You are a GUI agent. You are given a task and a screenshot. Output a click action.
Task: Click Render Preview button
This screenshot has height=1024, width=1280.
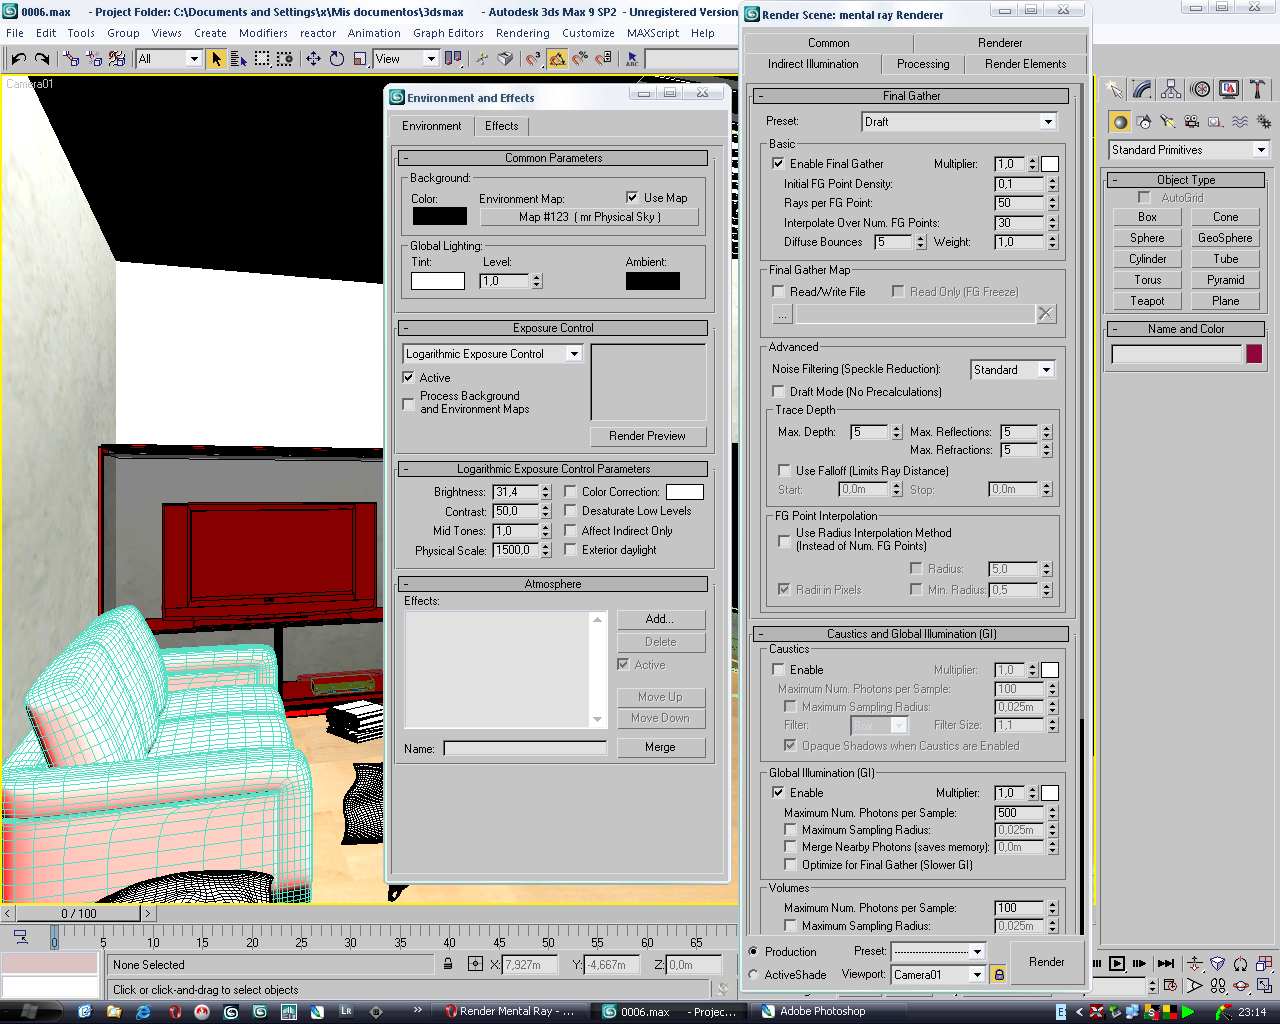647,436
